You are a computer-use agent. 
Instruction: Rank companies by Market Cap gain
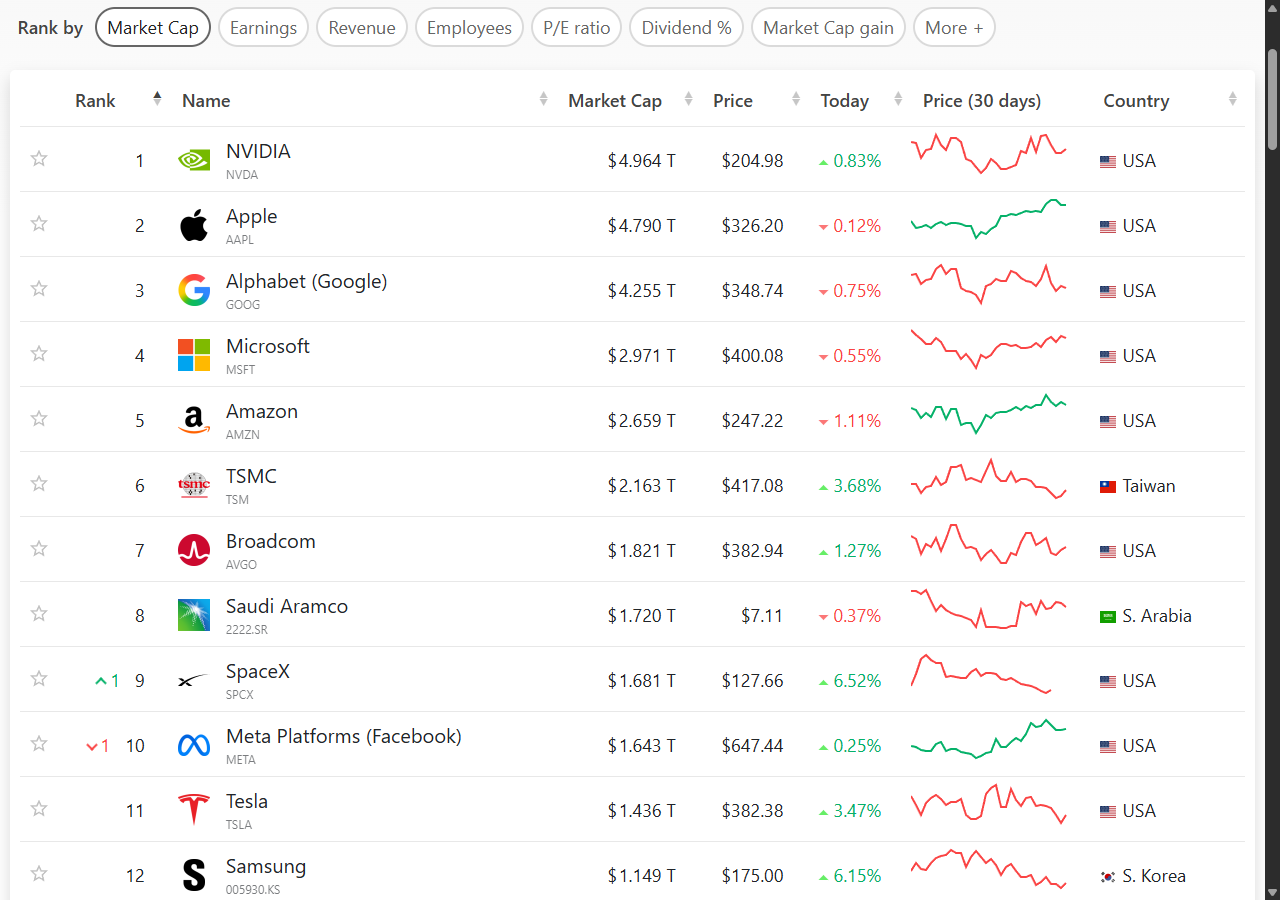pos(829,28)
